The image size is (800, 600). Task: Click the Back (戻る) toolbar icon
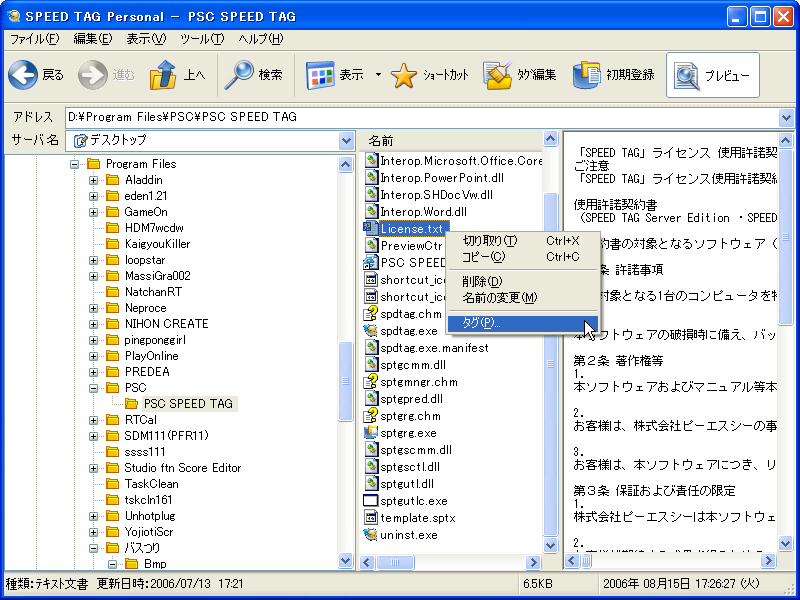(x=23, y=75)
